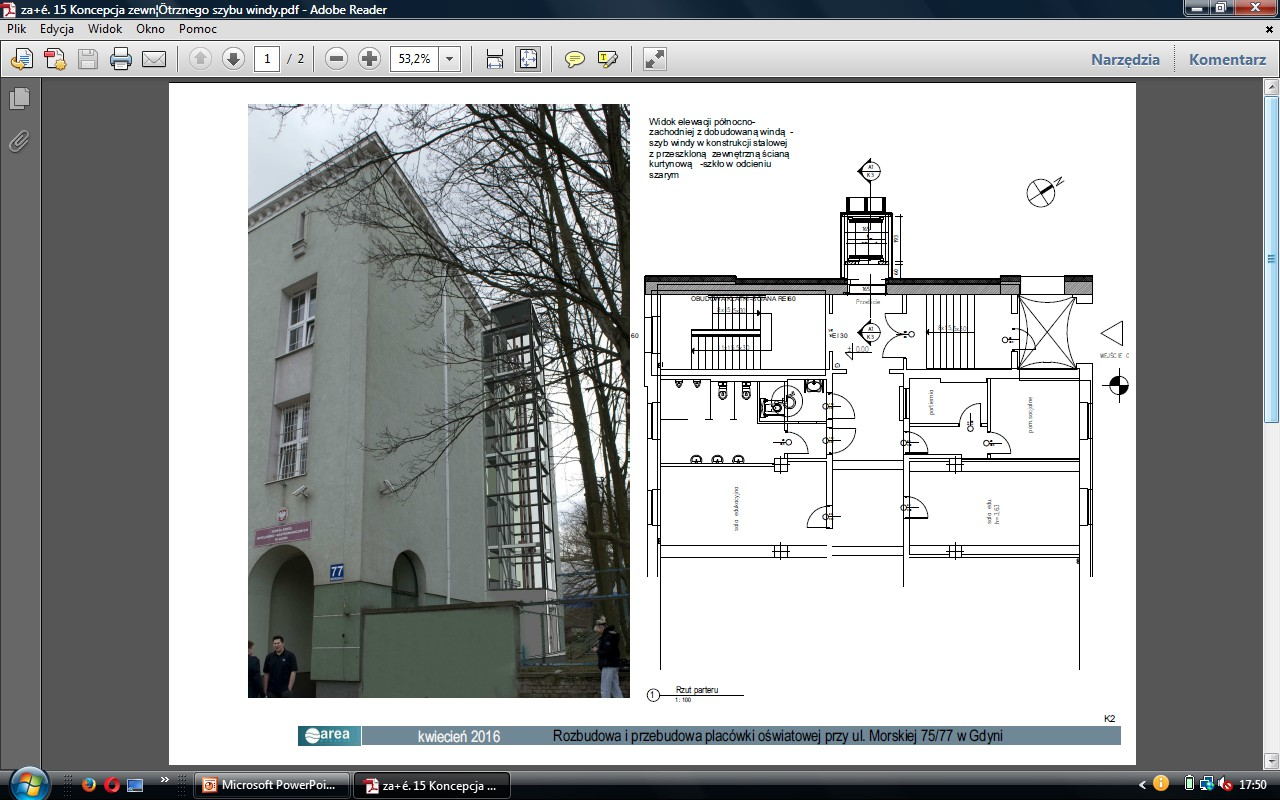1280x800 pixels.
Task: Click the north arrow compass symbol
Action: click(x=1043, y=190)
